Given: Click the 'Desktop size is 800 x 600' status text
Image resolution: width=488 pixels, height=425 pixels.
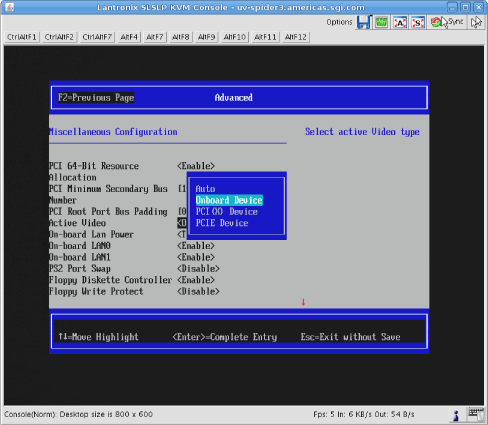Looking at the screenshot, I should tap(106, 414).
